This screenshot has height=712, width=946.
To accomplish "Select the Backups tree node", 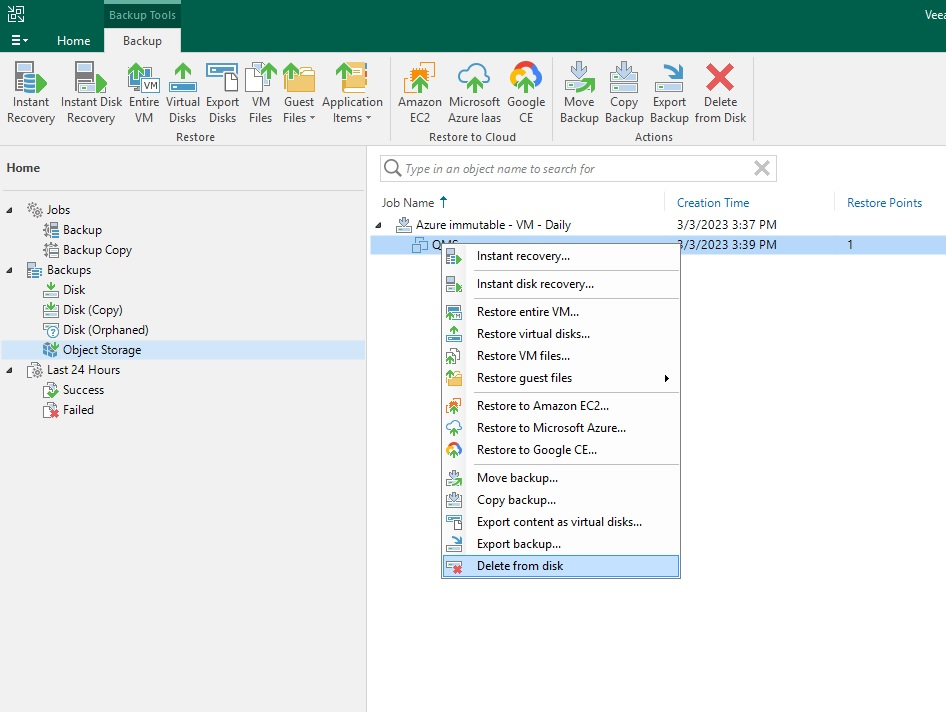I will (x=68, y=270).
